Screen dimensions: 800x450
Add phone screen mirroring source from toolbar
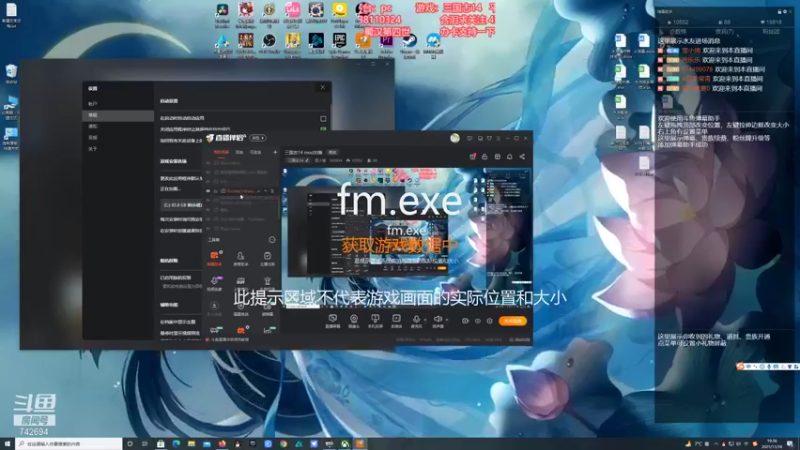click(375, 321)
